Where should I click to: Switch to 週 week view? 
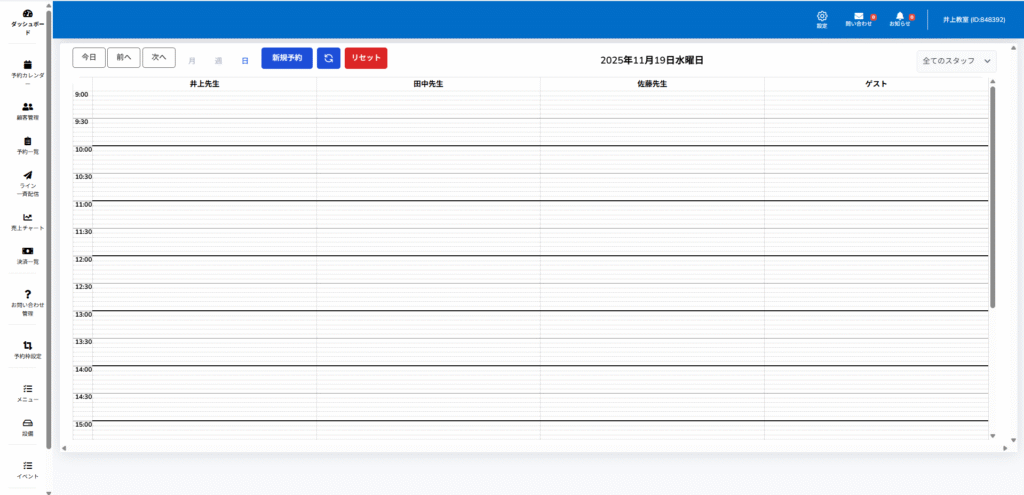point(218,61)
